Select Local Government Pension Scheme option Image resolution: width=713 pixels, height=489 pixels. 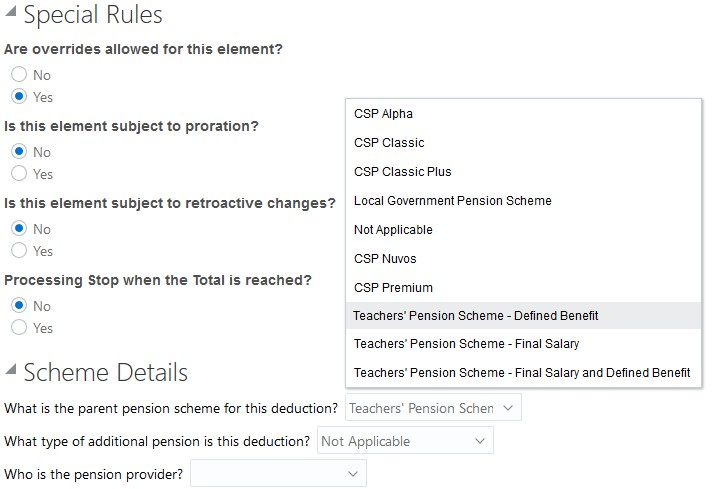(x=452, y=201)
